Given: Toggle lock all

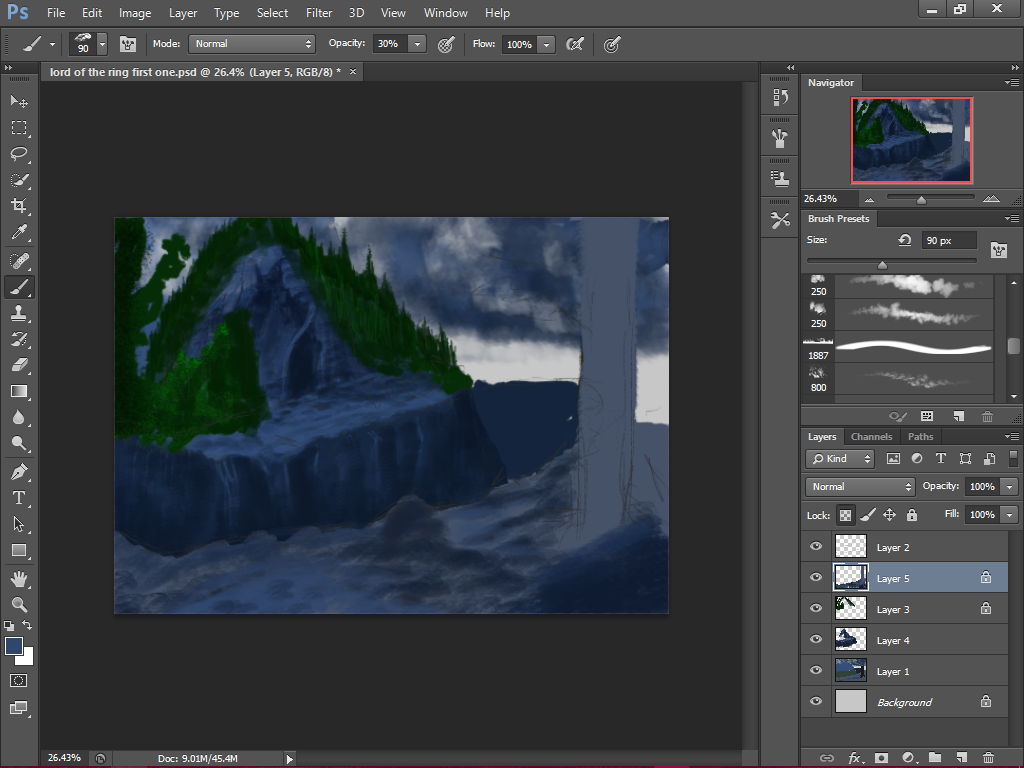Looking at the screenshot, I should click(x=912, y=515).
